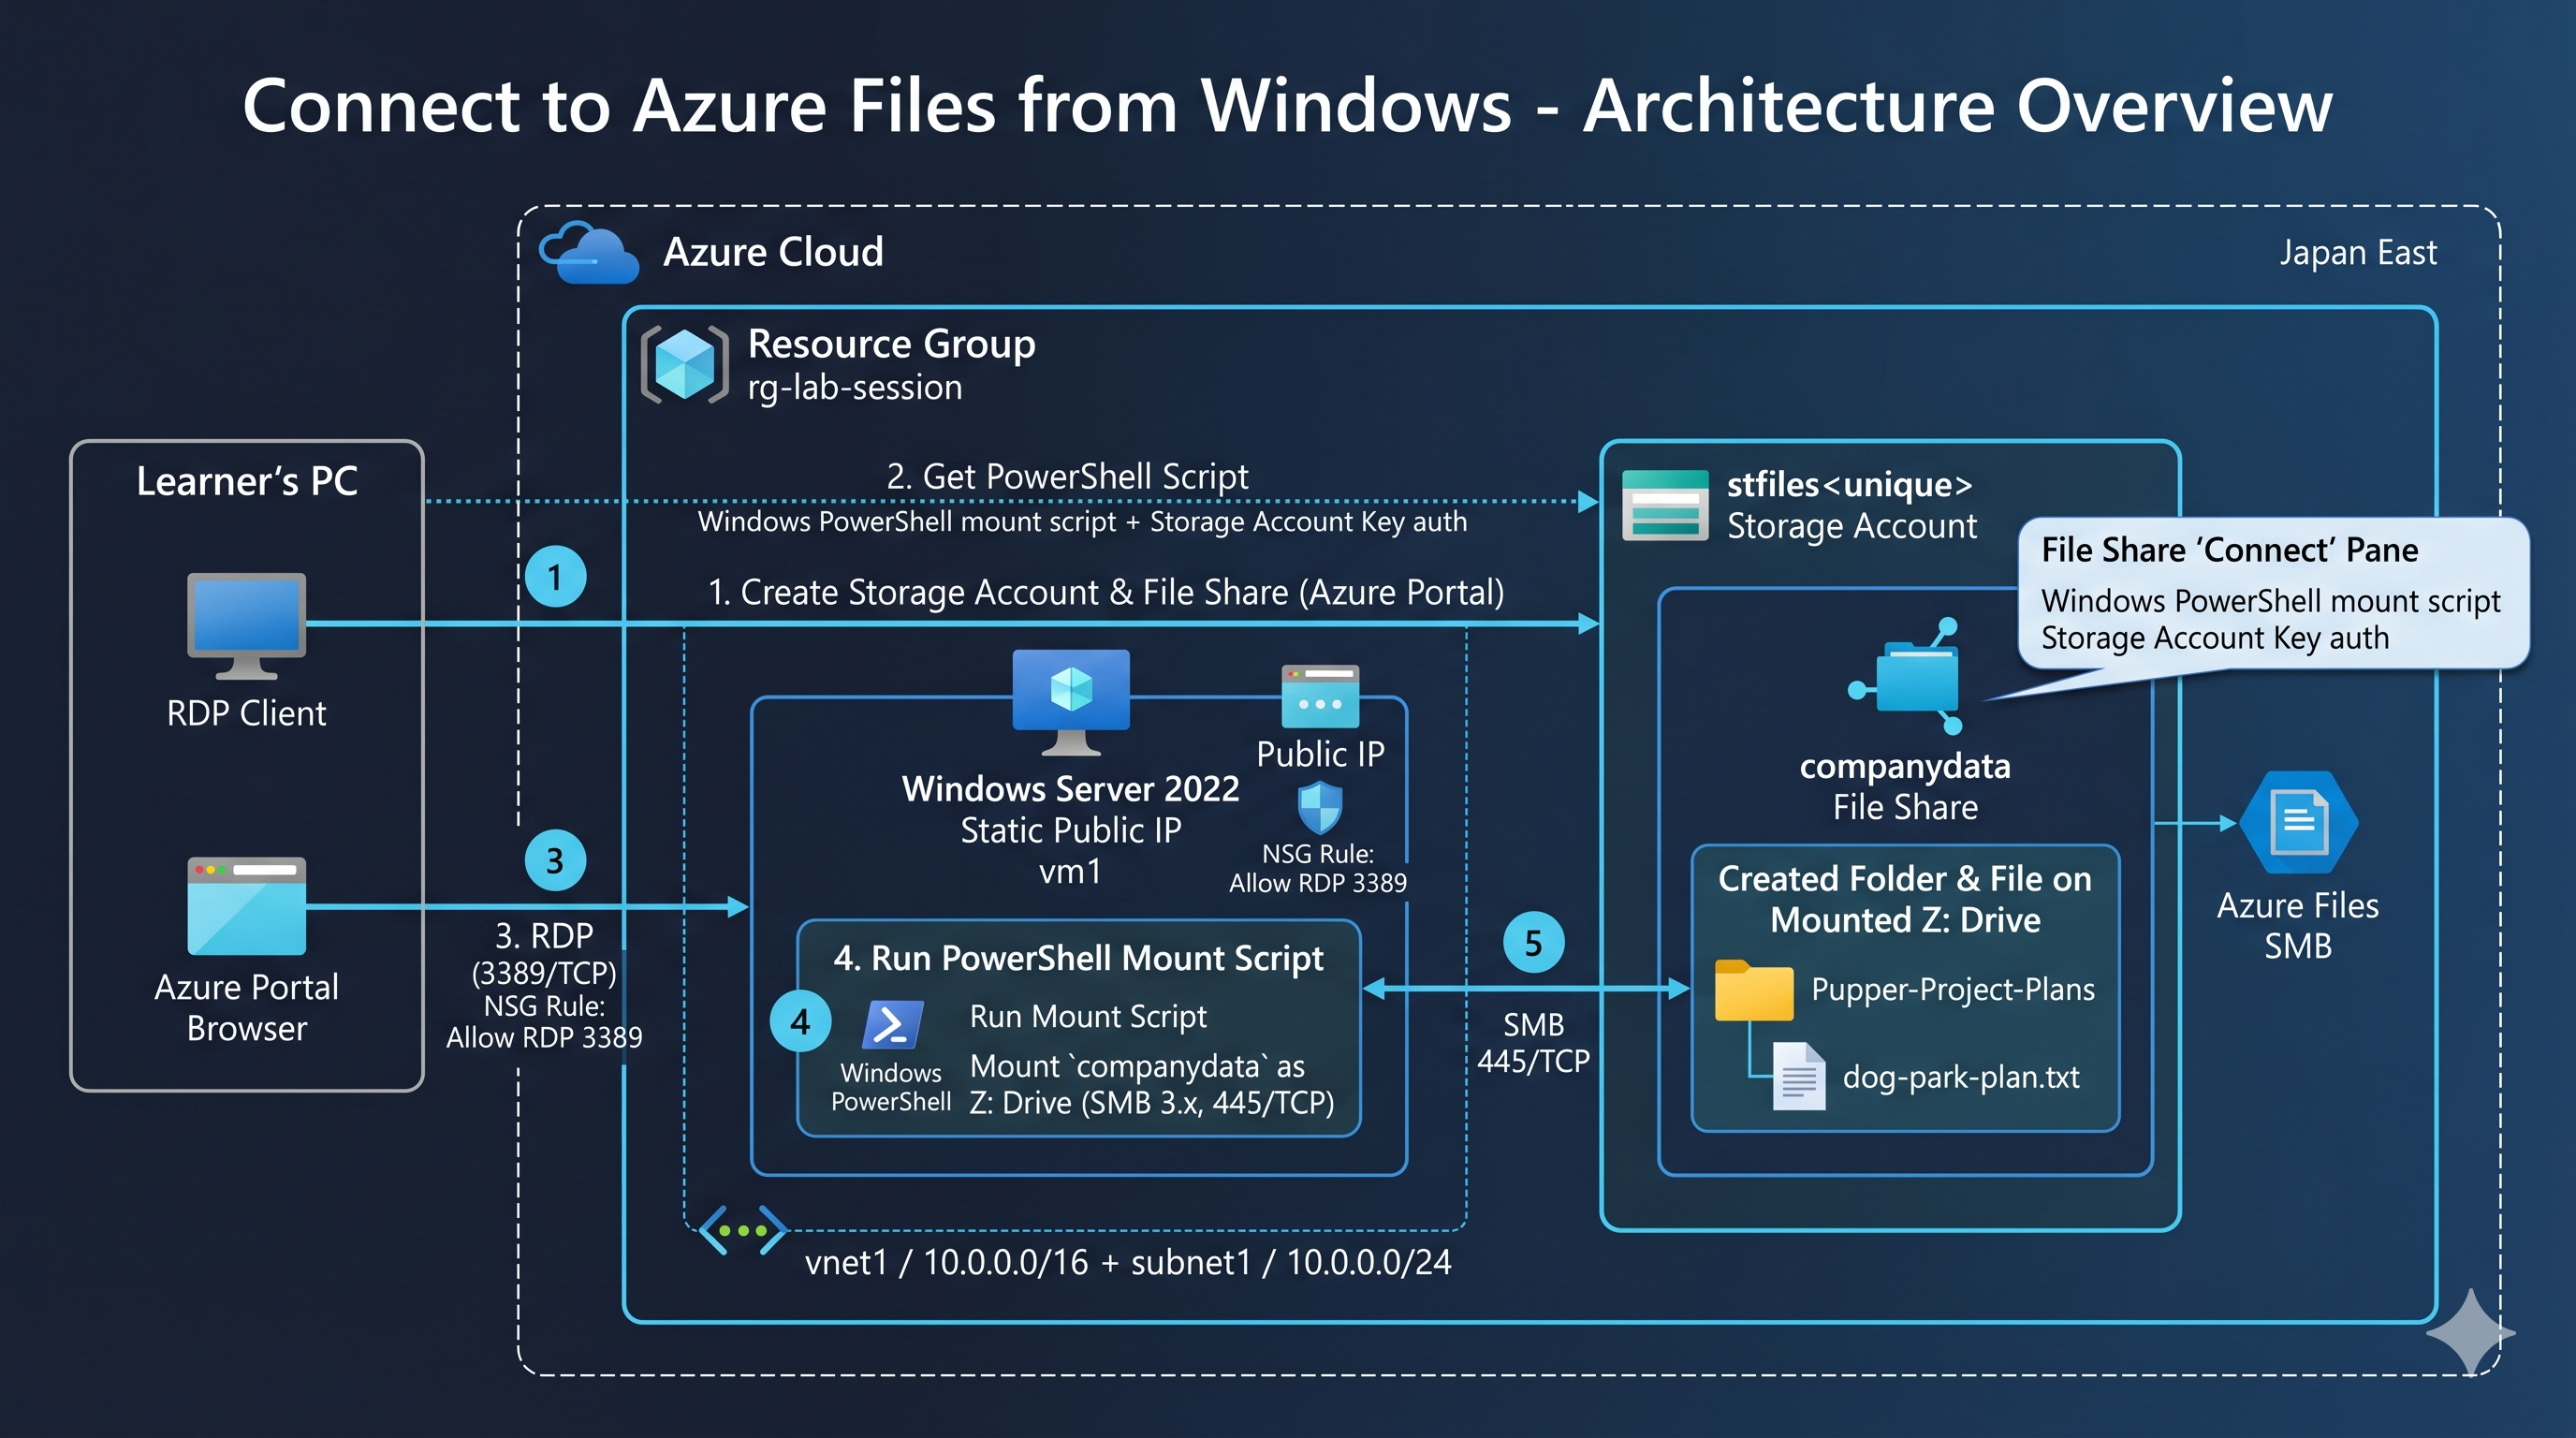Click 'SMB 445/TCP' connection label

[1533, 1042]
